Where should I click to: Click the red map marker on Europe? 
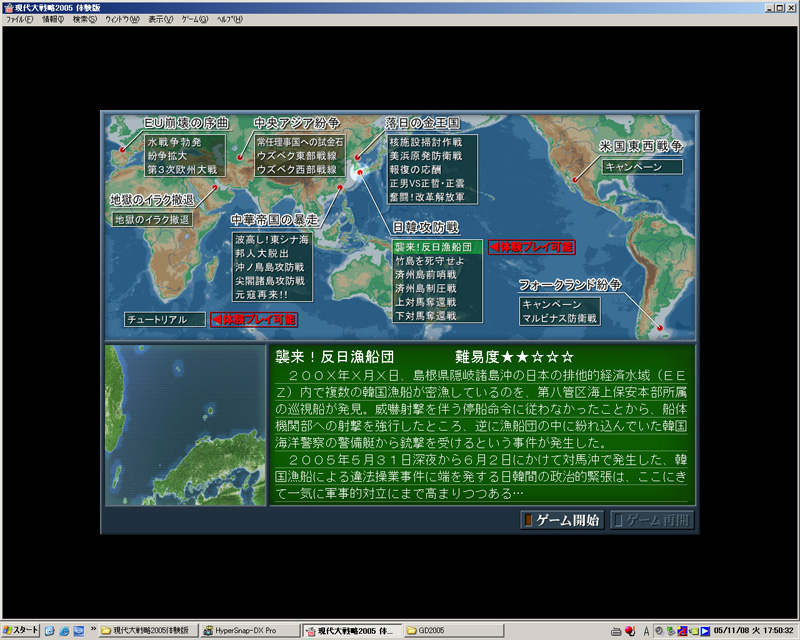pyautogui.click(x=122, y=150)
